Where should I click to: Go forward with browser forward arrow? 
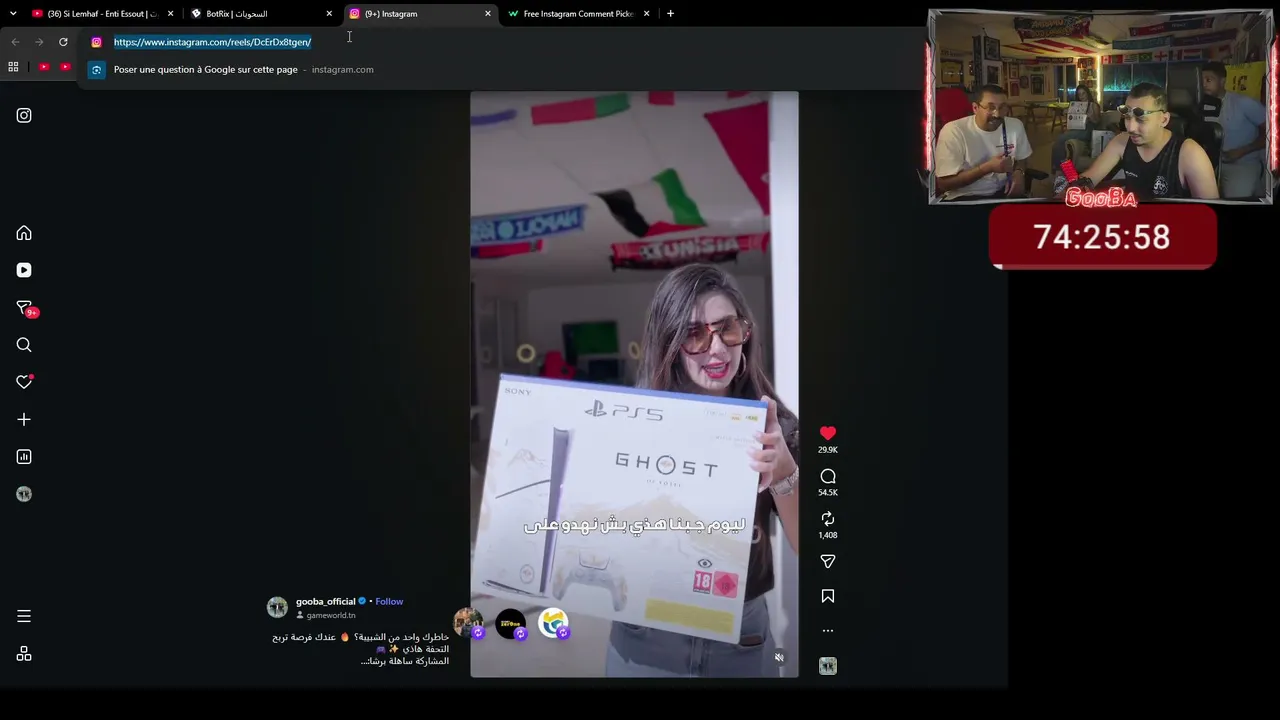[39, 42]
